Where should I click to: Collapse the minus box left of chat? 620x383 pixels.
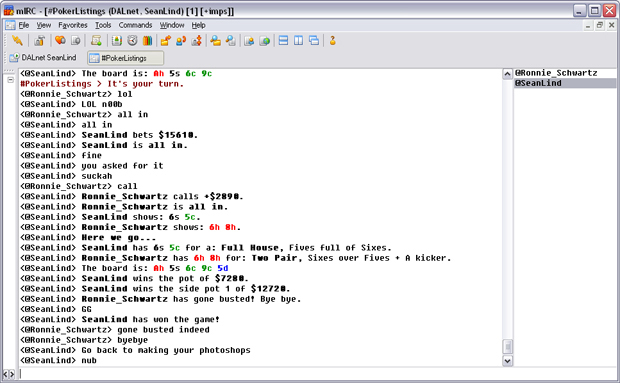coord(11,79)
